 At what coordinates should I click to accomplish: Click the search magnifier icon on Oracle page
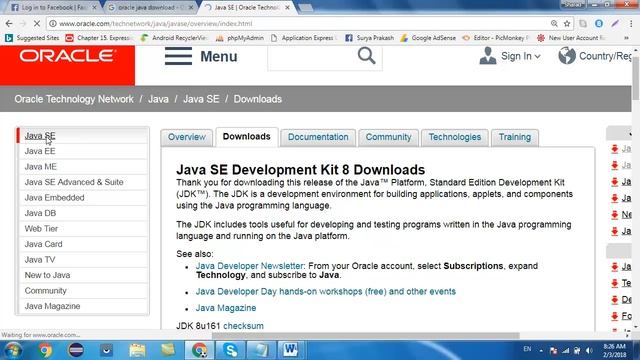(x=366, y=56)
